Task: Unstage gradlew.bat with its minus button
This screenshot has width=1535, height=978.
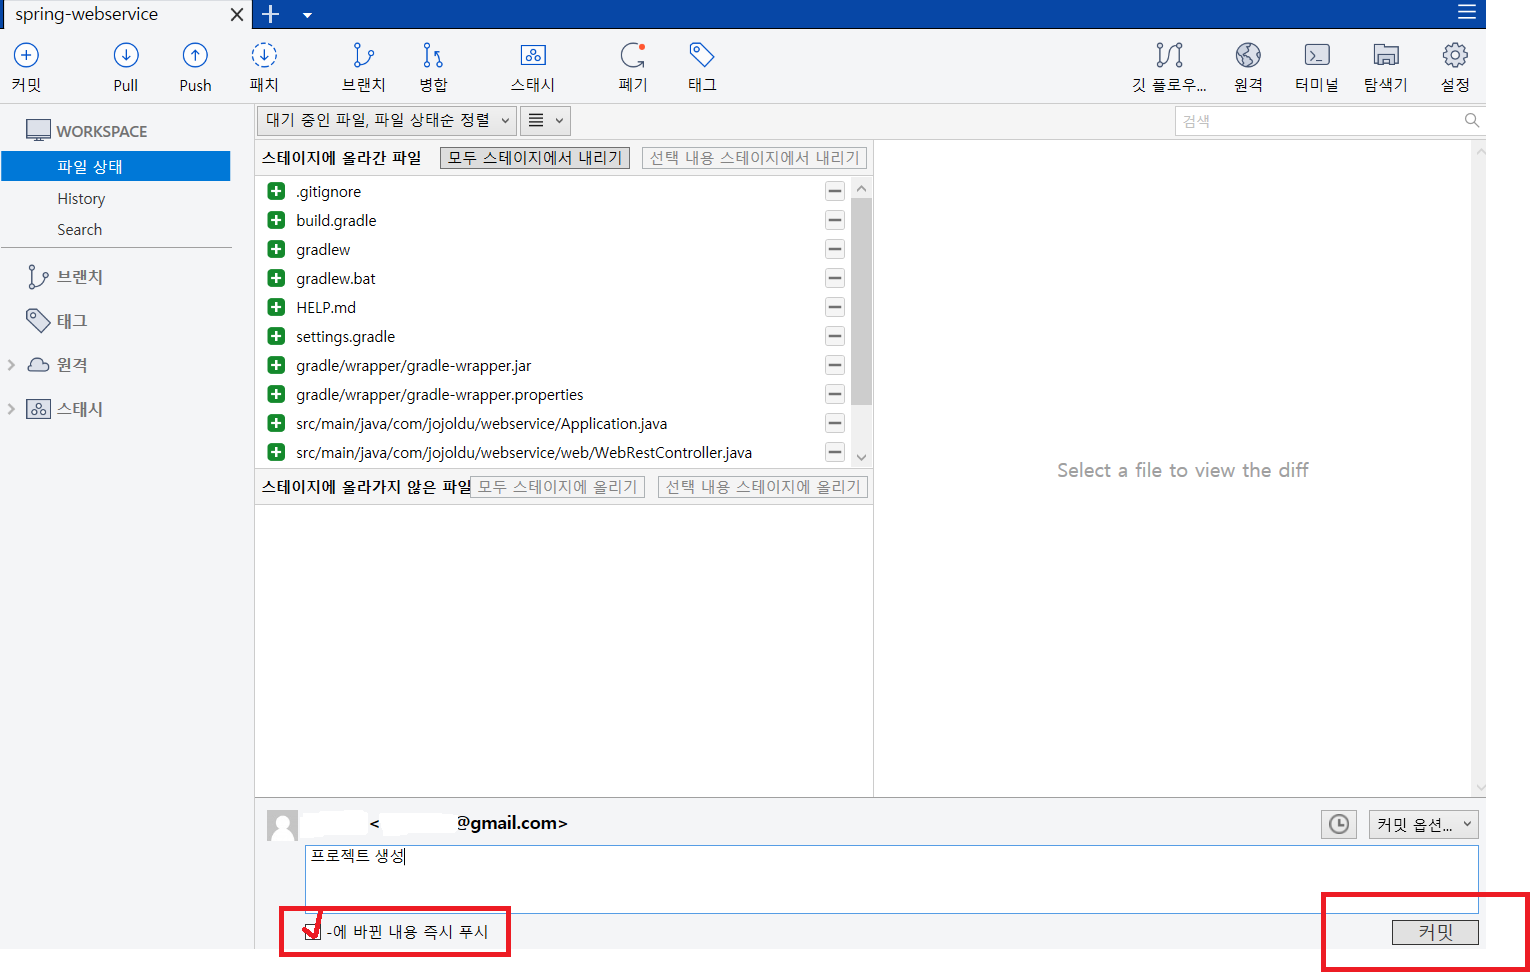Action: click(835, 278)
